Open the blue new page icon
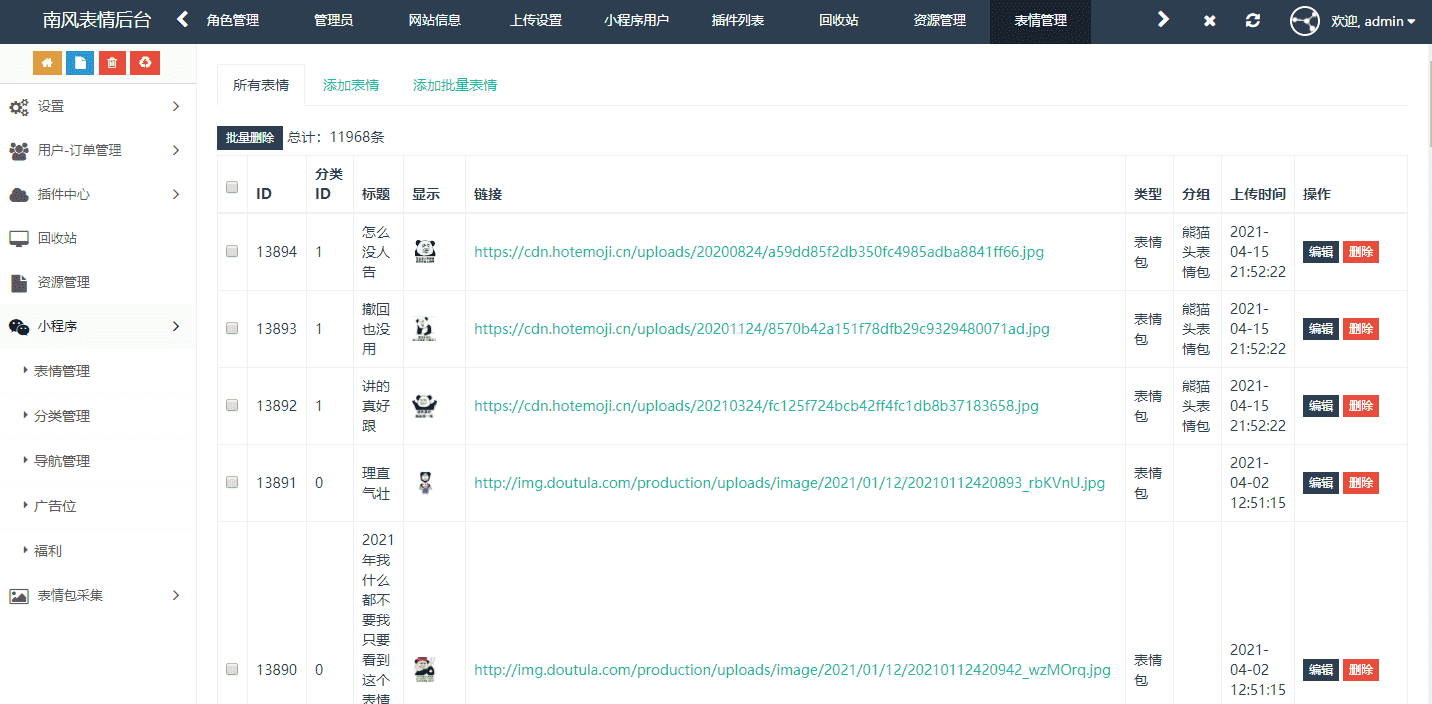This screenshot has width=1432, height=704. (79, 62)
